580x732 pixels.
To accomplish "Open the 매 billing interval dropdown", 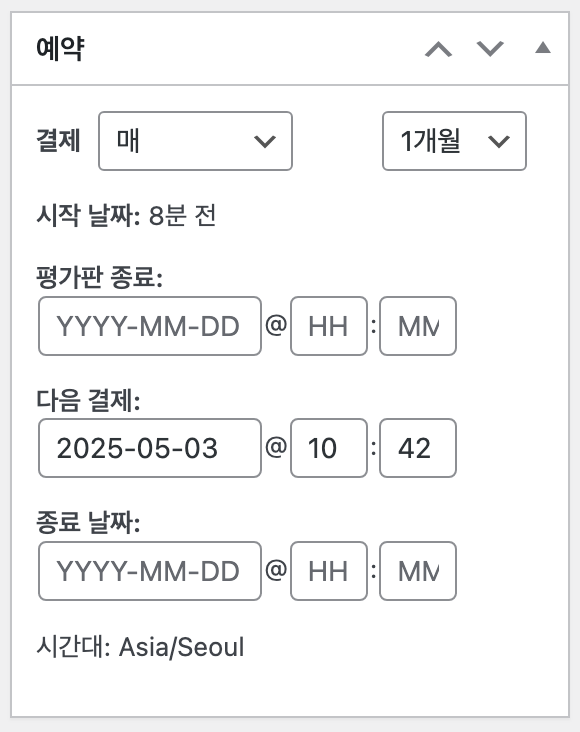I will [x=195, y=141].
